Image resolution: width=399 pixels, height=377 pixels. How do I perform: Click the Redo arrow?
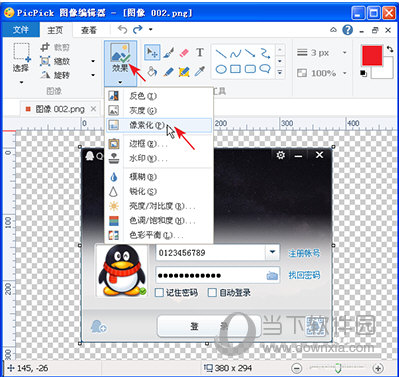pos(137,30)
